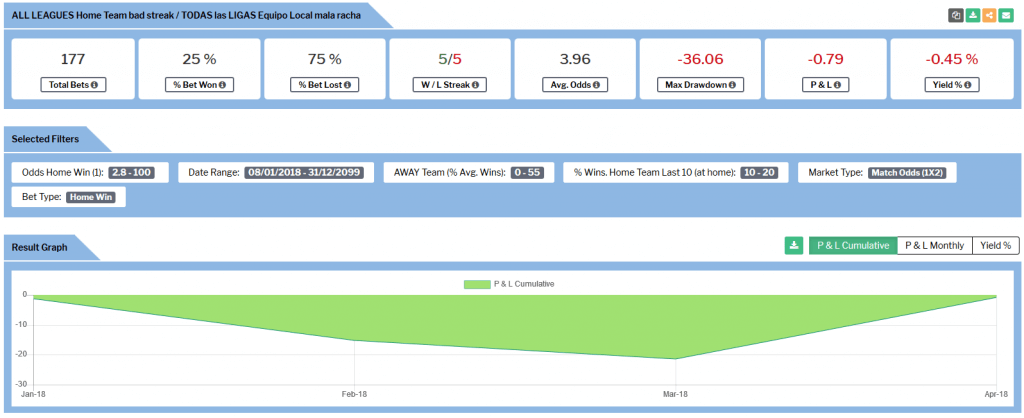Click the % Bet Won info label

click(x=199, y=85)
